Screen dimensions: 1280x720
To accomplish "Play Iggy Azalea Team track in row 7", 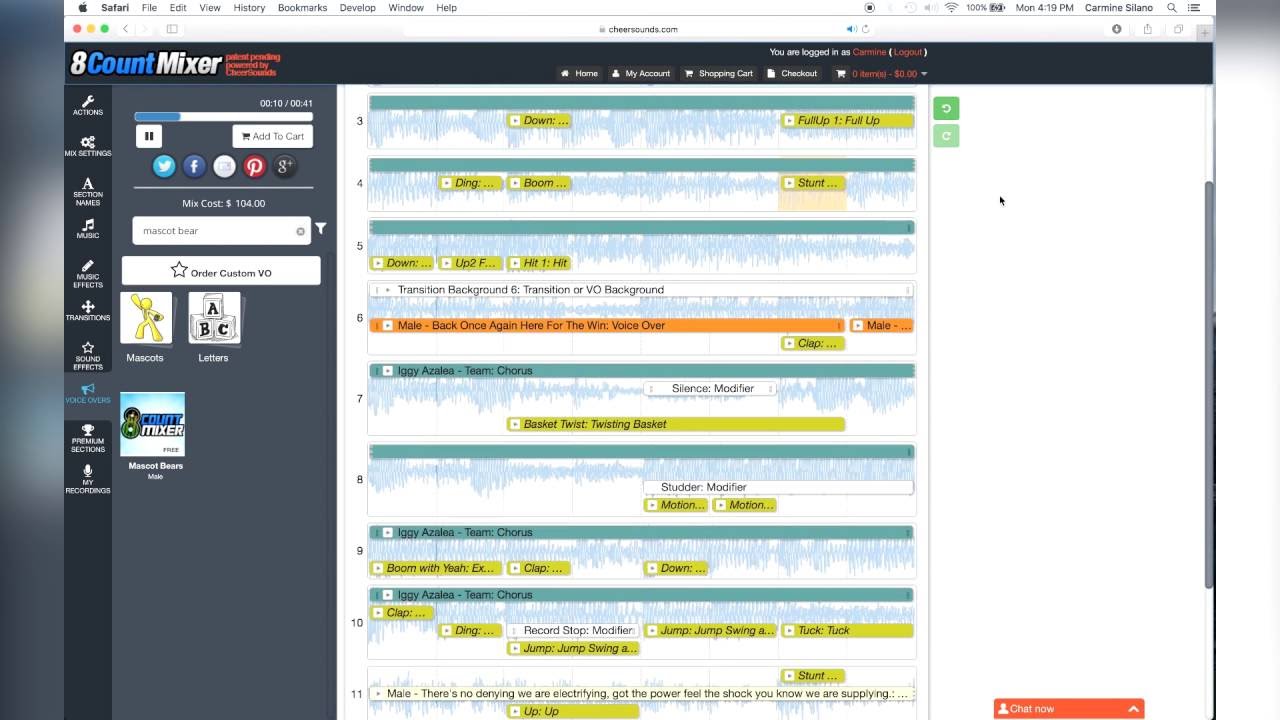I will tap(388, 371).
